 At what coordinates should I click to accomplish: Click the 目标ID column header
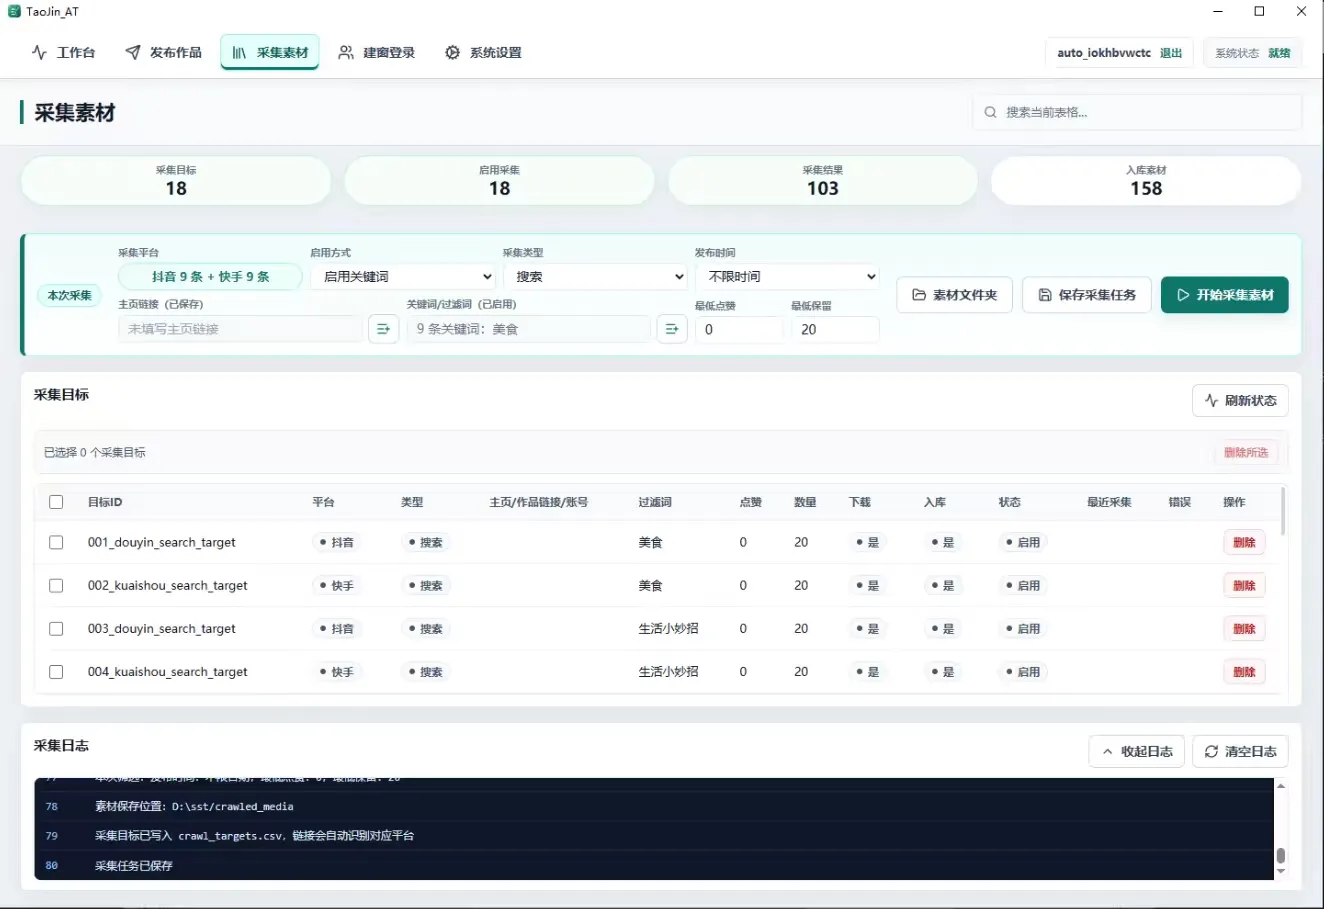coord(105,502)
